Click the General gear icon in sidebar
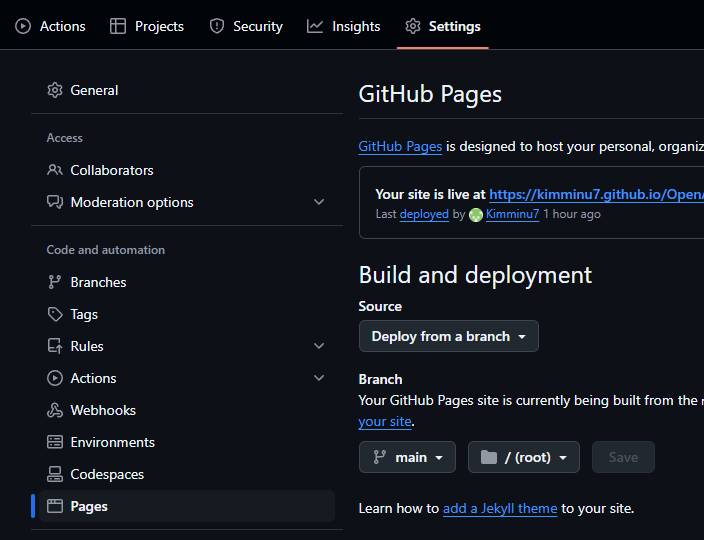The width and height of the screenshot is (704, 540). (x=55, y=90)
